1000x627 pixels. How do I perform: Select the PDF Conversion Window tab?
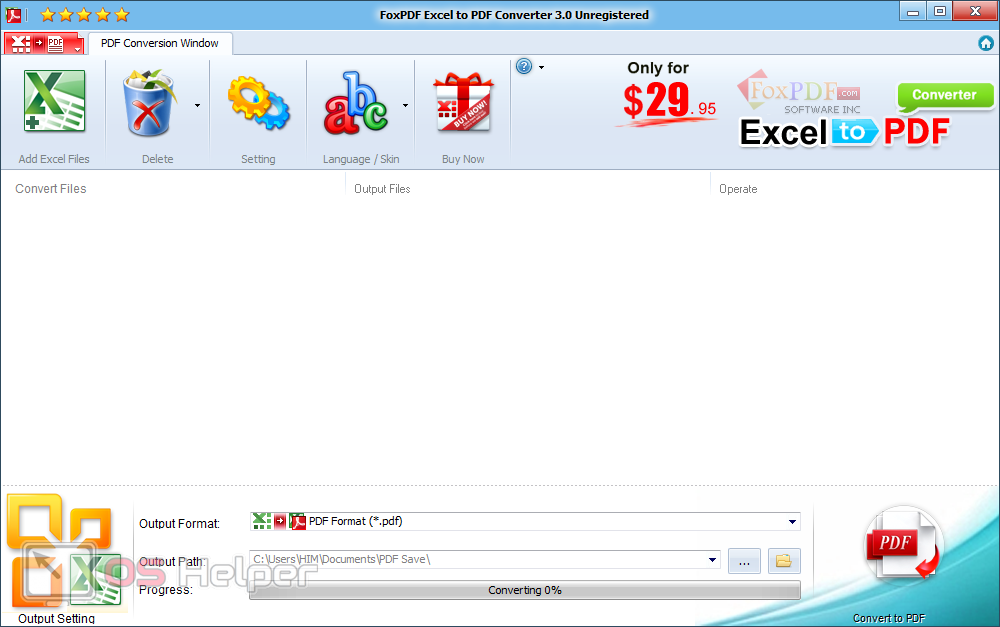pyautogui.click(x=160, y=43)
